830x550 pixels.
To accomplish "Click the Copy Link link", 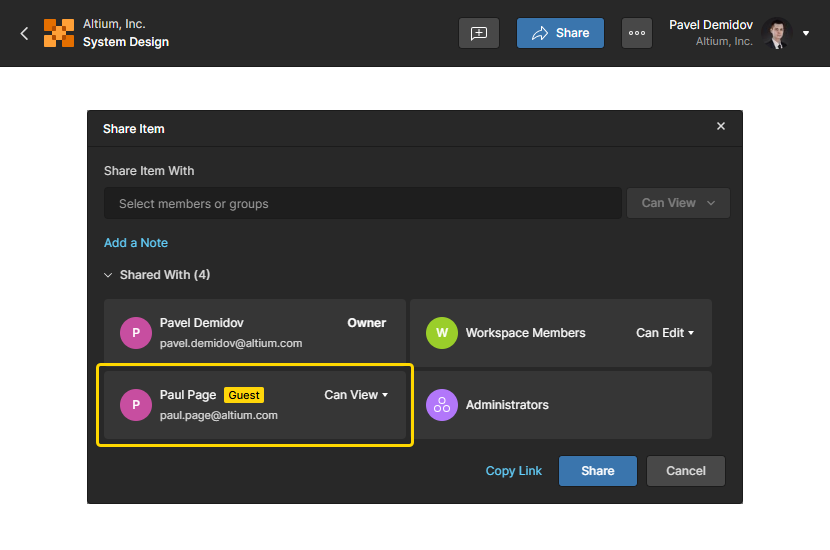I will (514, 471).
